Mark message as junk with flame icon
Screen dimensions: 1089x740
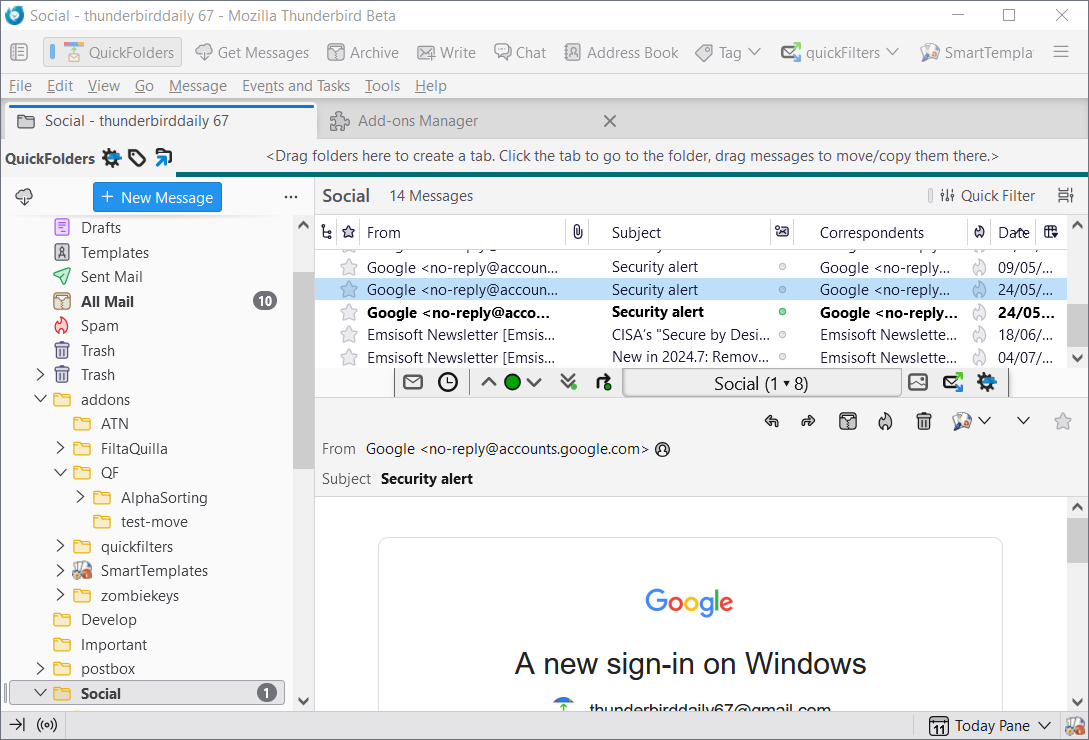click(x=885, y=421)
